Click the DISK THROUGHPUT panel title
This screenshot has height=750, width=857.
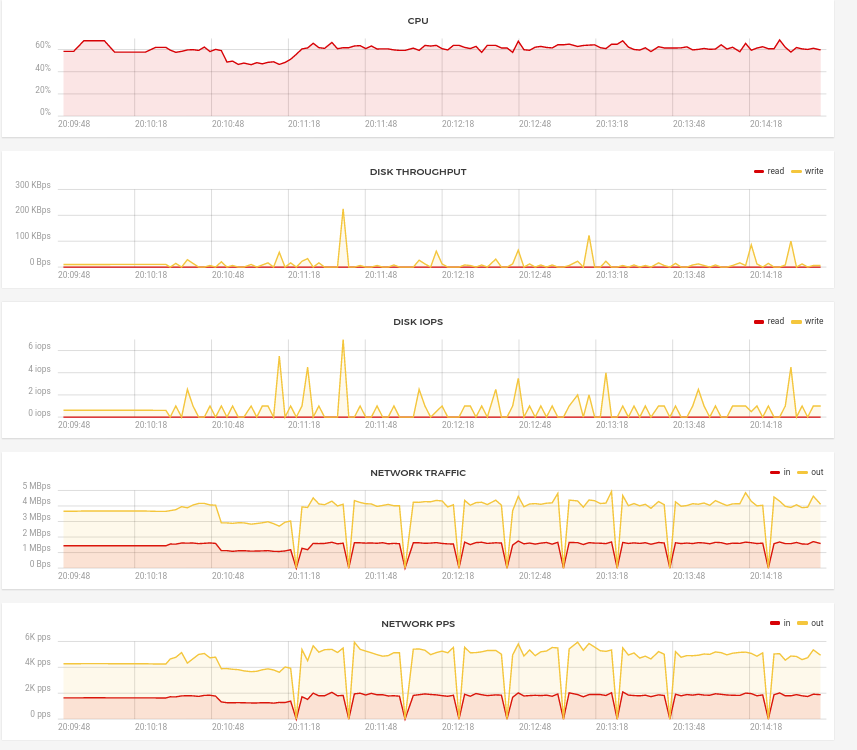[418, 172]
